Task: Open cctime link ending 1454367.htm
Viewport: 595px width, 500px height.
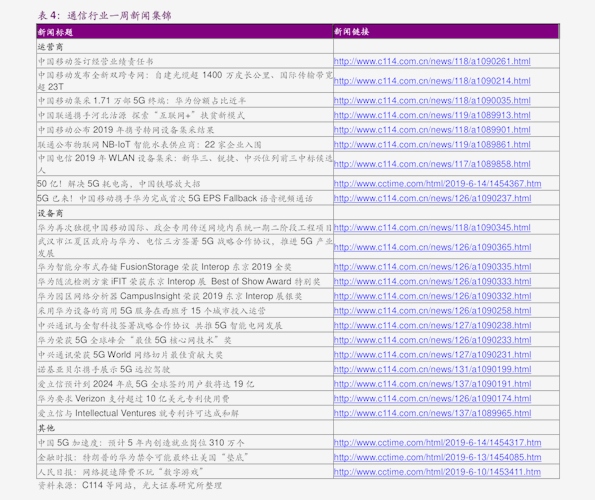Action: tap(438, 184)
